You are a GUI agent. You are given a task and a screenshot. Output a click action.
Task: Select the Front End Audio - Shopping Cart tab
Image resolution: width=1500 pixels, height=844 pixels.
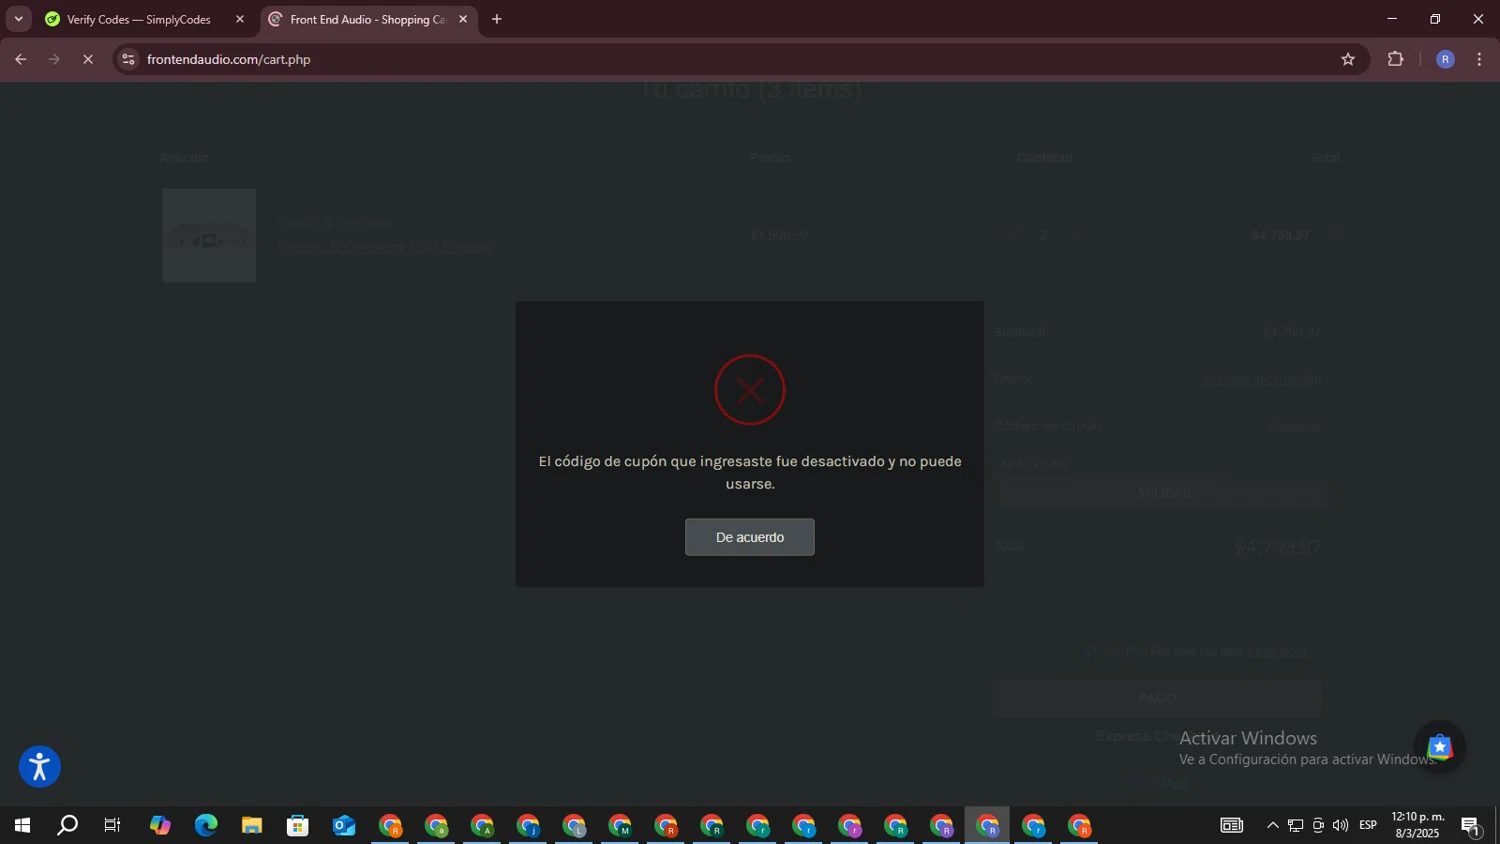point(367,19)
